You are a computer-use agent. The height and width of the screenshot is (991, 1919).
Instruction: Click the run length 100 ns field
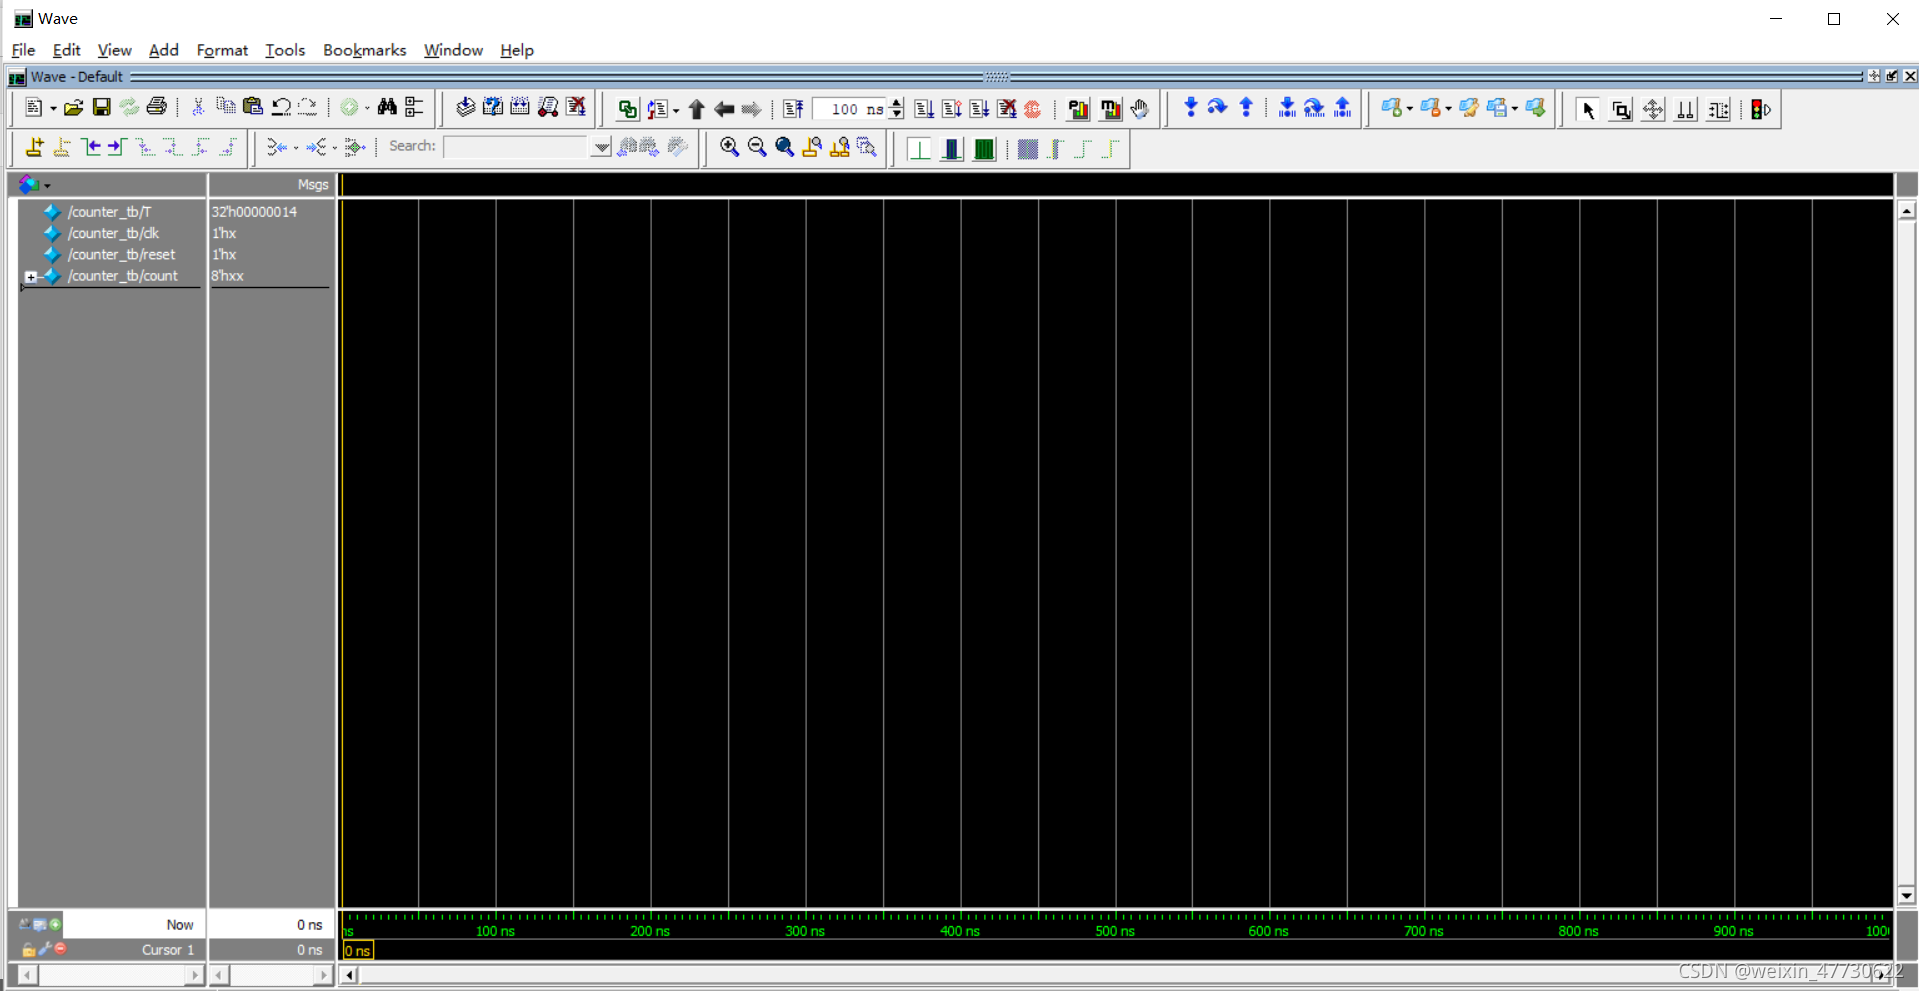tap(850, 109)
